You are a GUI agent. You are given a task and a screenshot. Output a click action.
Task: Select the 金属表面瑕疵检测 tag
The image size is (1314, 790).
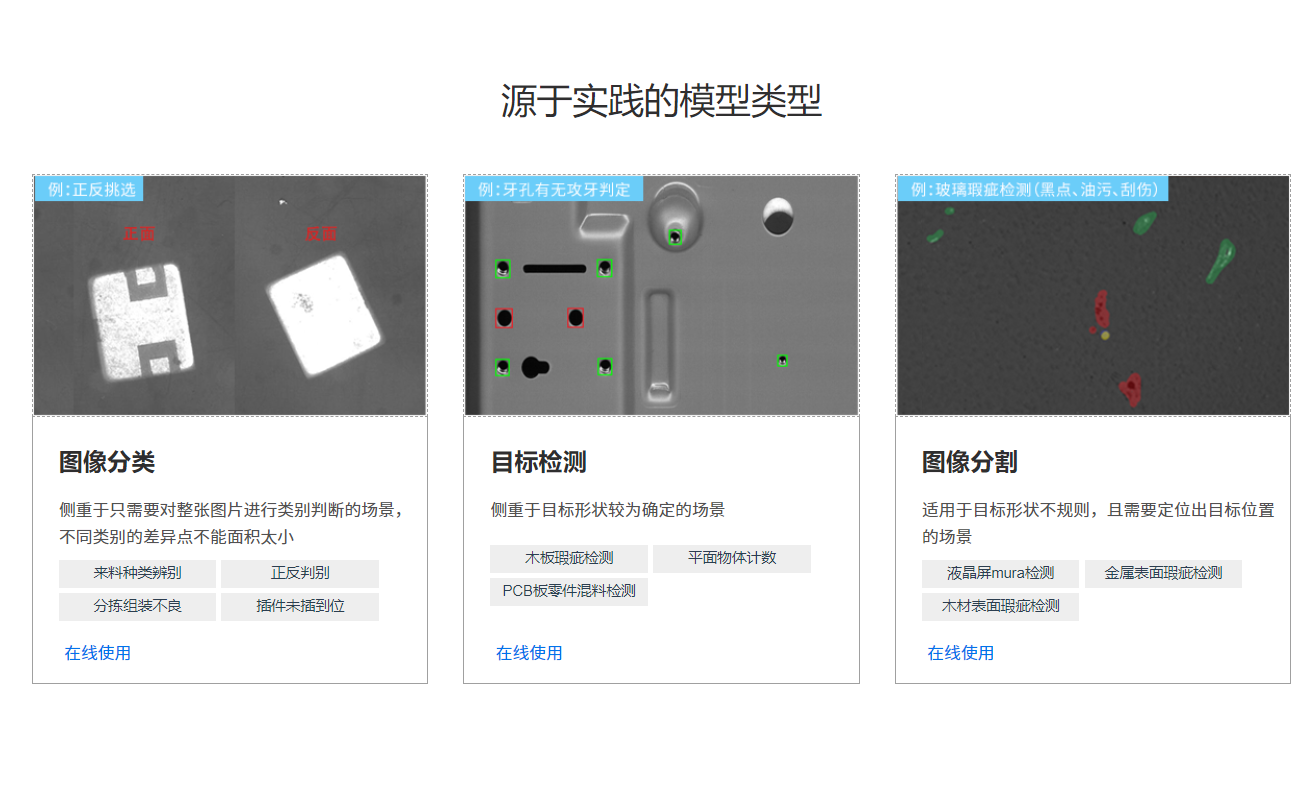click(x=1163, y=574)
